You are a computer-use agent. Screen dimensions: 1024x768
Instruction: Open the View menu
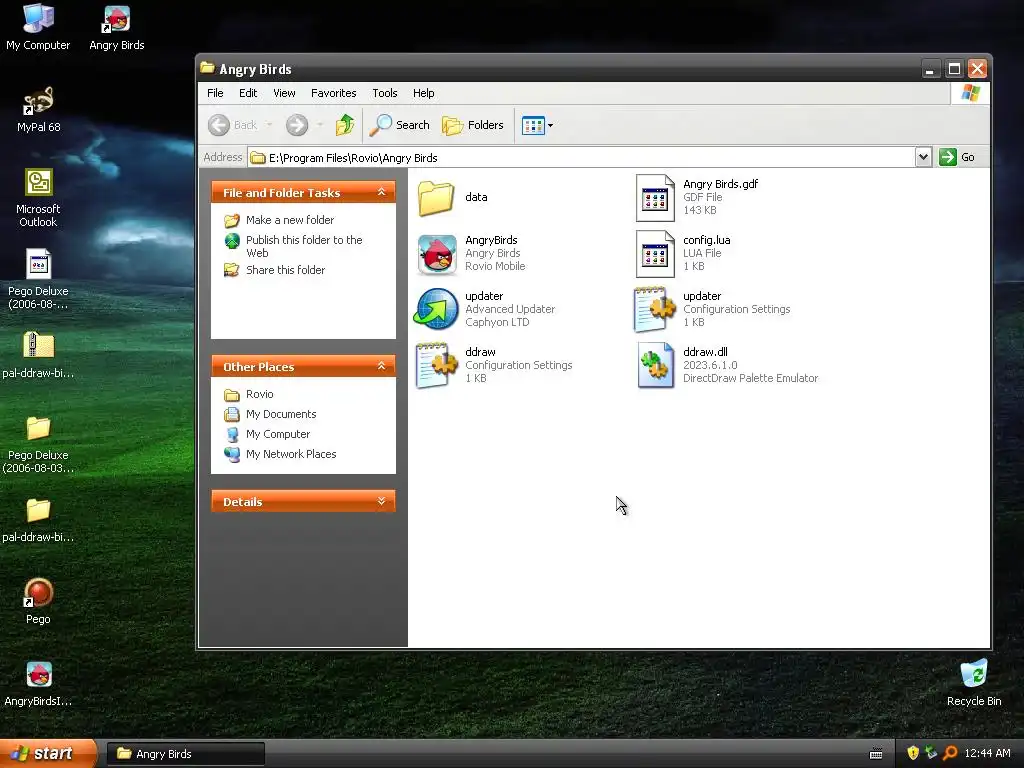click(284, 93)
